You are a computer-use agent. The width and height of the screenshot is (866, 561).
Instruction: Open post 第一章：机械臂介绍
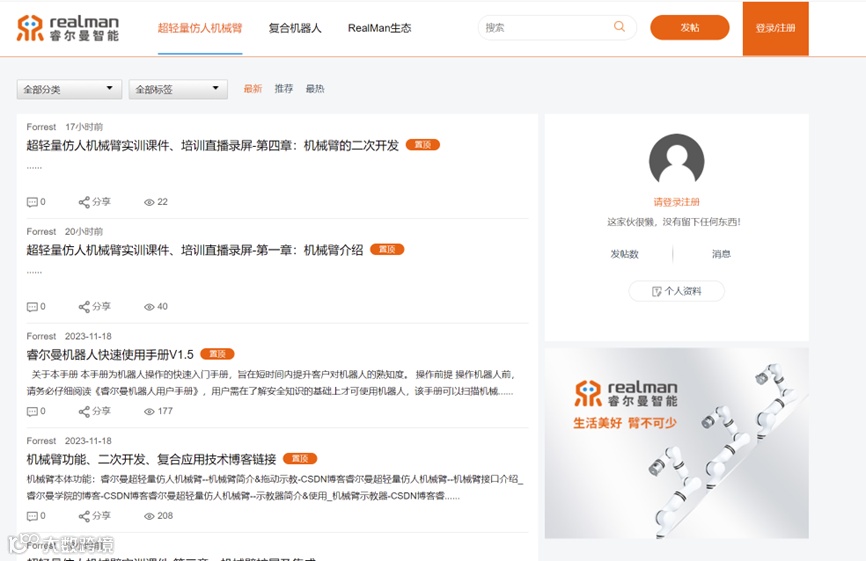(x=195, y=250)
